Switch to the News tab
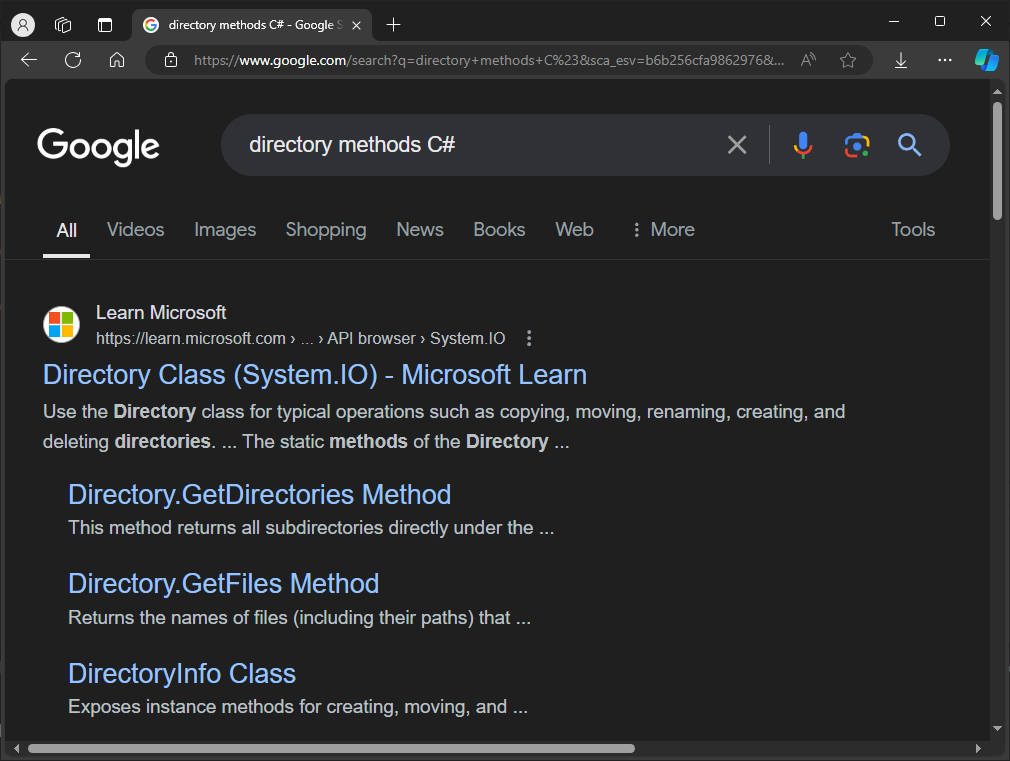The width and height of the screenshot is (1010, 761). tap(420, 230)
